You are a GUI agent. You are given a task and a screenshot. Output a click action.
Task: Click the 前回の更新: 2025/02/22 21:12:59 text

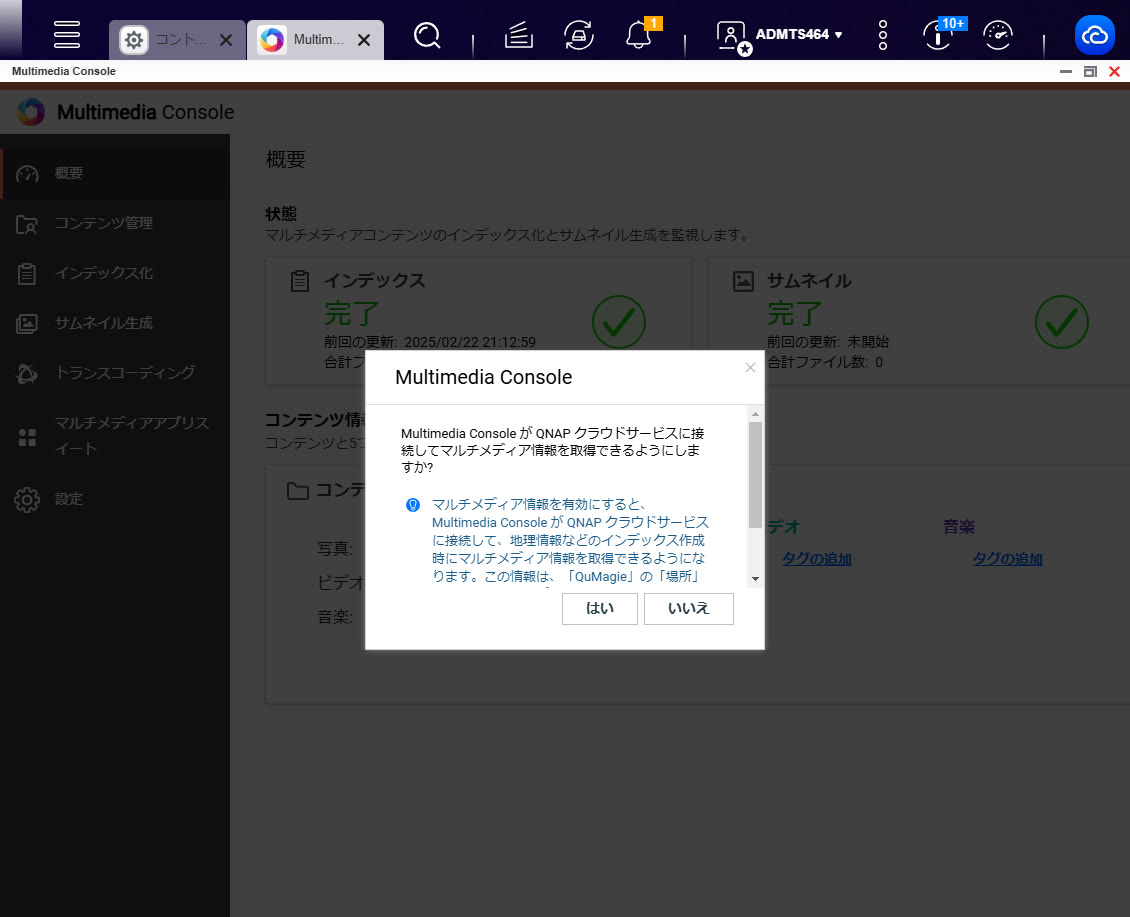[x=430, y=342]
